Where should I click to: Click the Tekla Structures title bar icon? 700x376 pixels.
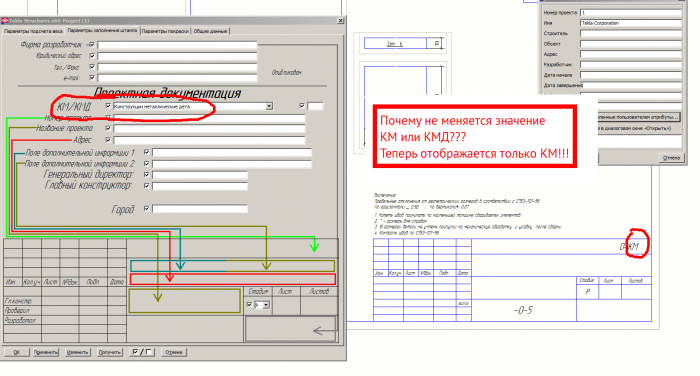pyautogui.click(x=4, y=21)
